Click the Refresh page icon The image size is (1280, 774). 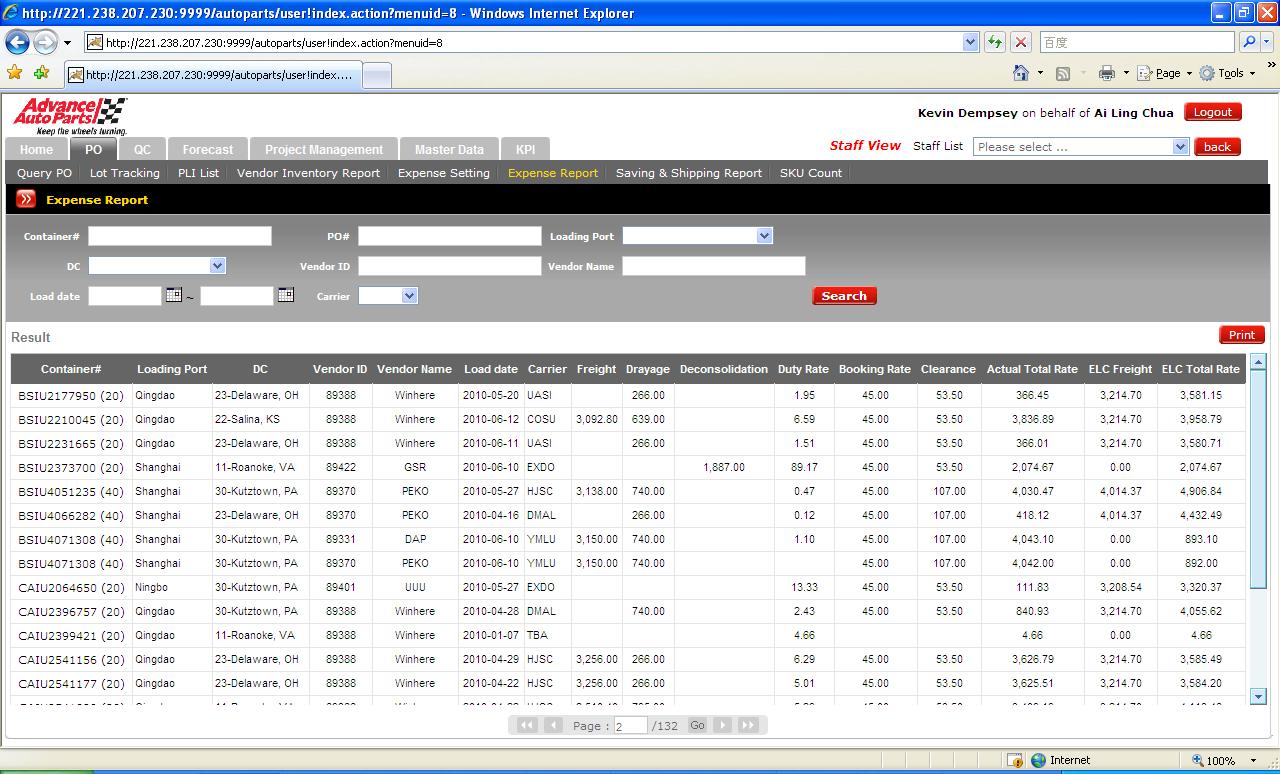995,42
